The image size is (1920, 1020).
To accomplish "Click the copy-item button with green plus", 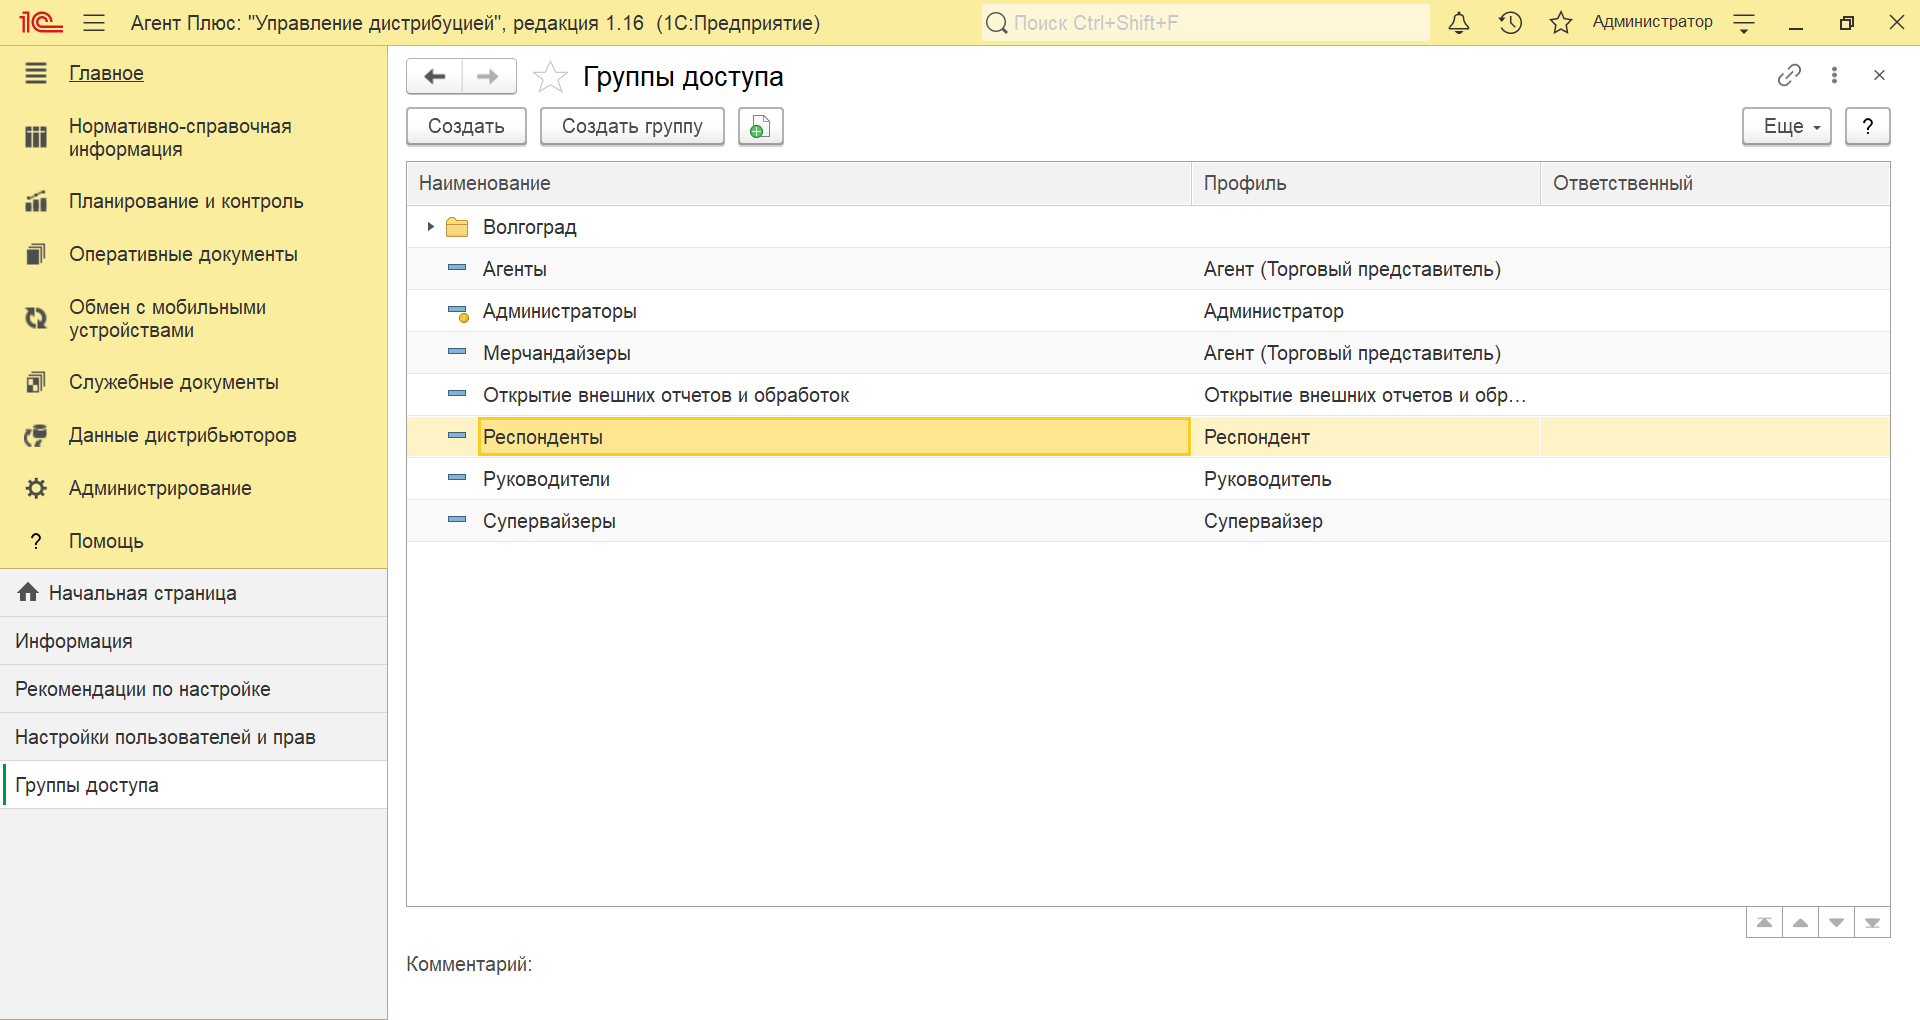I will coord(760,126).
